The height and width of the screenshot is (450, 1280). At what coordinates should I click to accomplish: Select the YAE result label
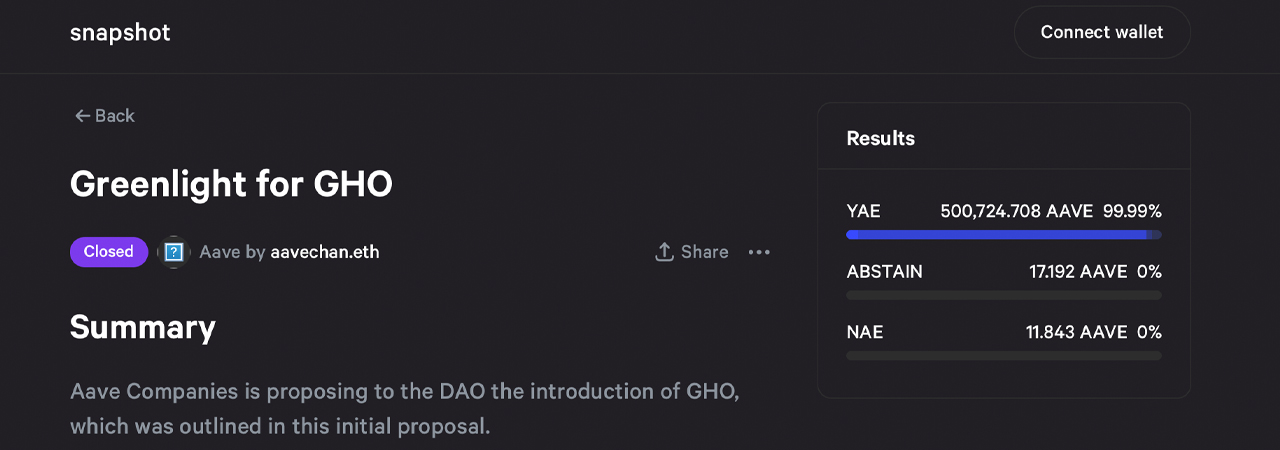[x=863, y=211]
